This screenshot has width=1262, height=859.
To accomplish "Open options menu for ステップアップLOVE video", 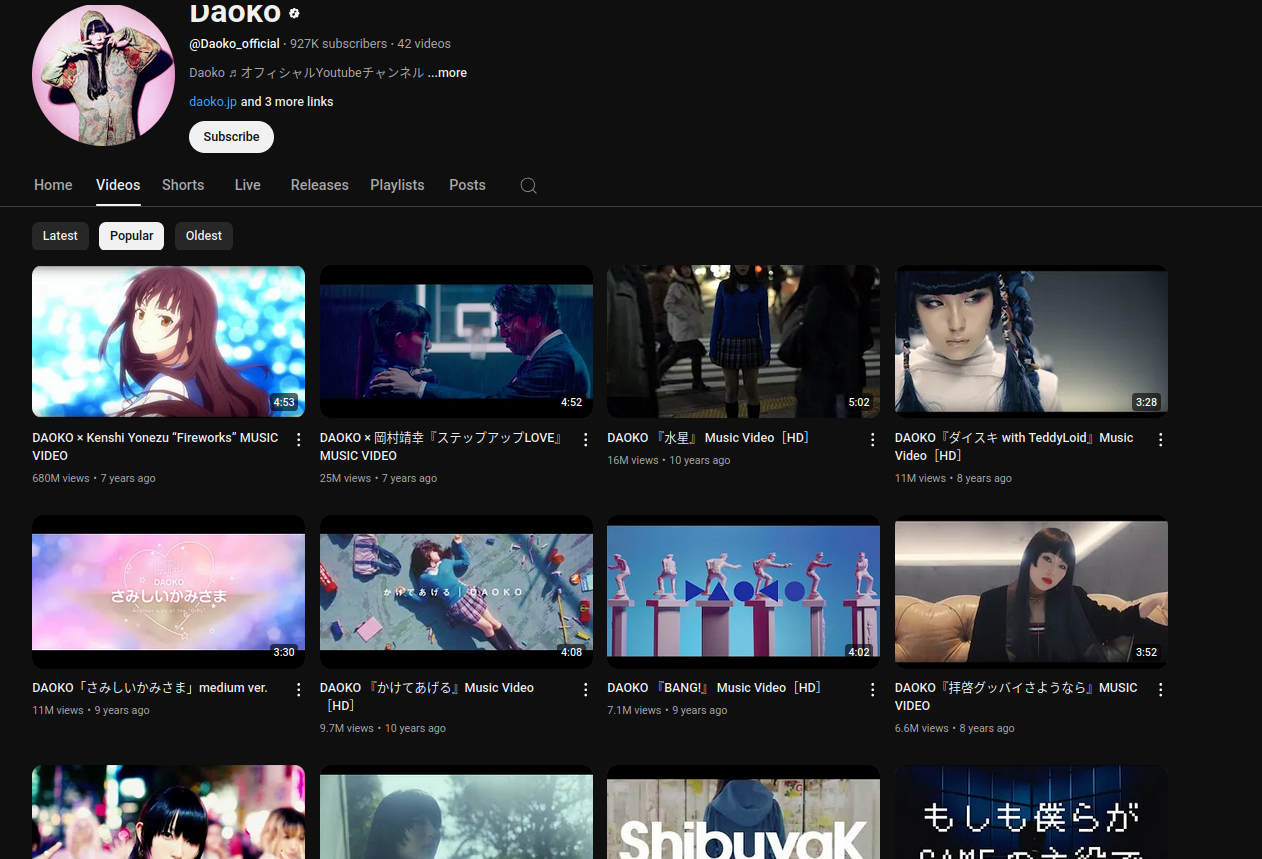I will [586, 440].
